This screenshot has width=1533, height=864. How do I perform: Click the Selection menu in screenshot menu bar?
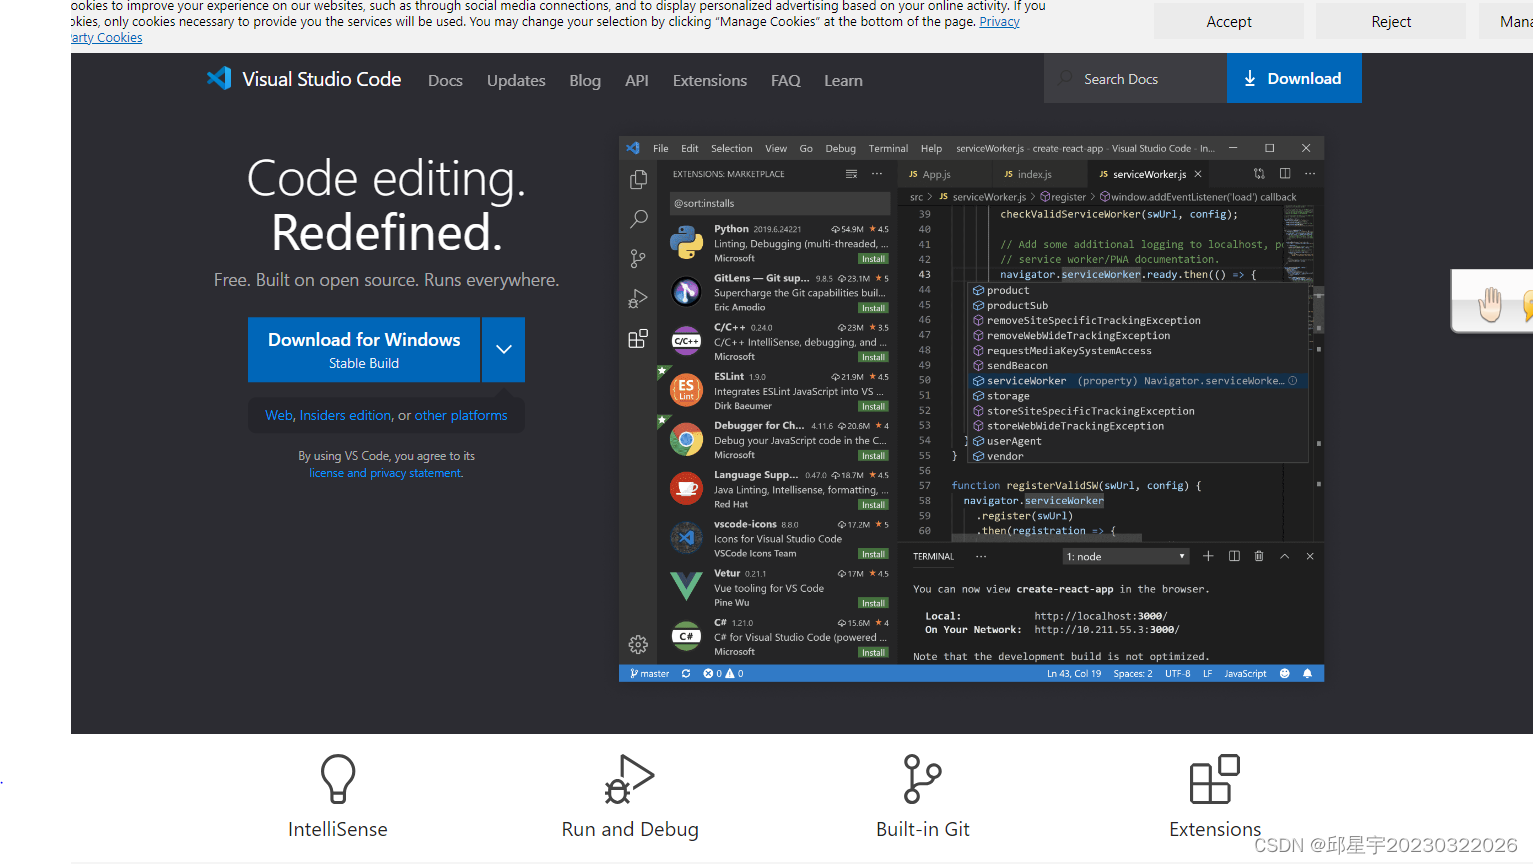[732, 149]
